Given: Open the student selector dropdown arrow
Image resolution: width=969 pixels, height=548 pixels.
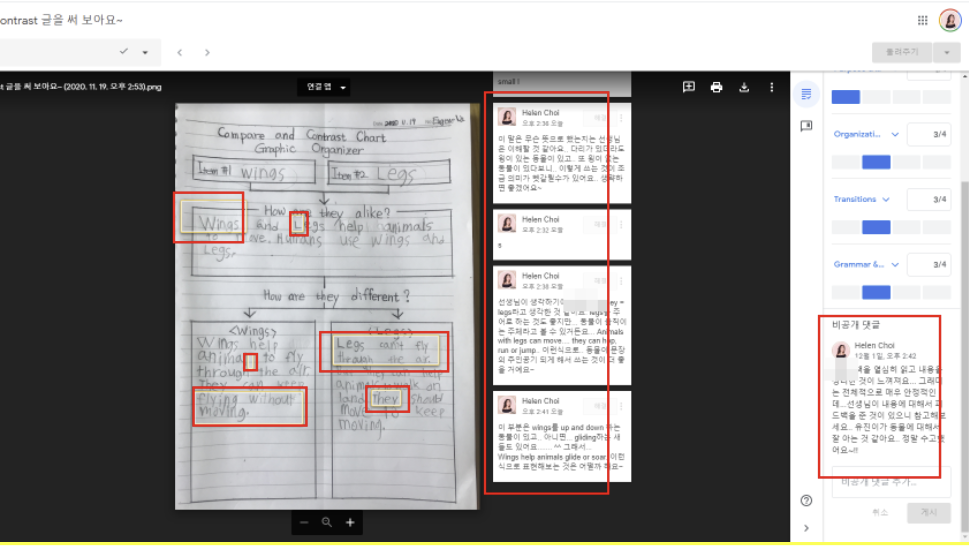Looking at the screenshot, I should (145, 53).
